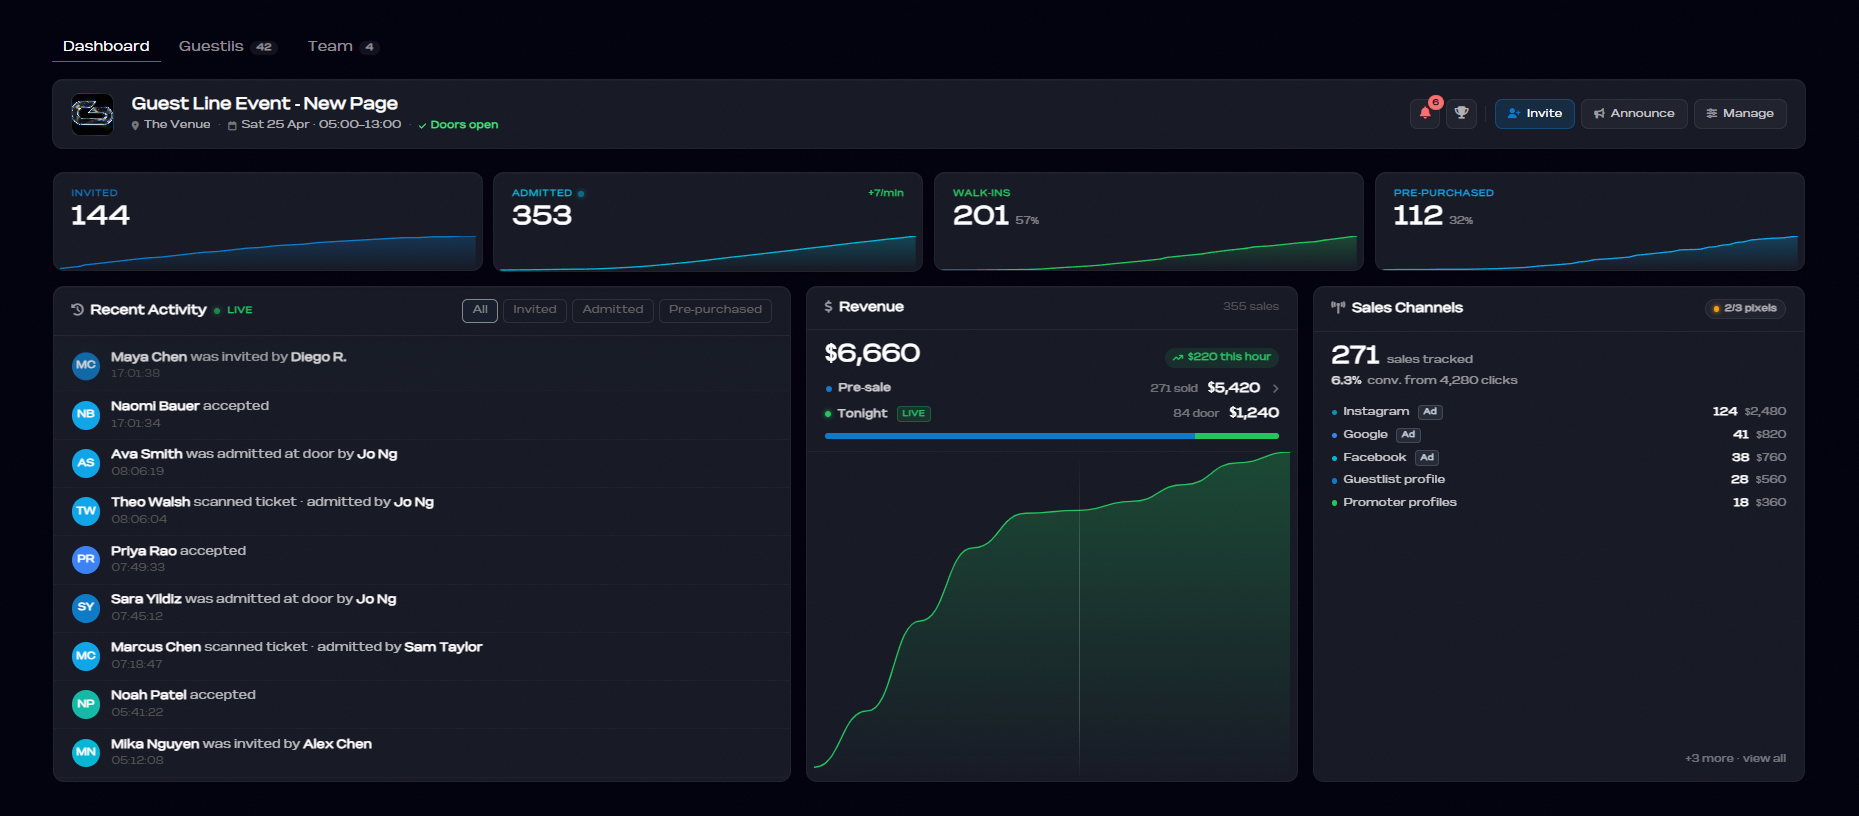This screenshot has width=1859, height=816.
Task: Open the Manage menu
Action: pos(1740,114)
